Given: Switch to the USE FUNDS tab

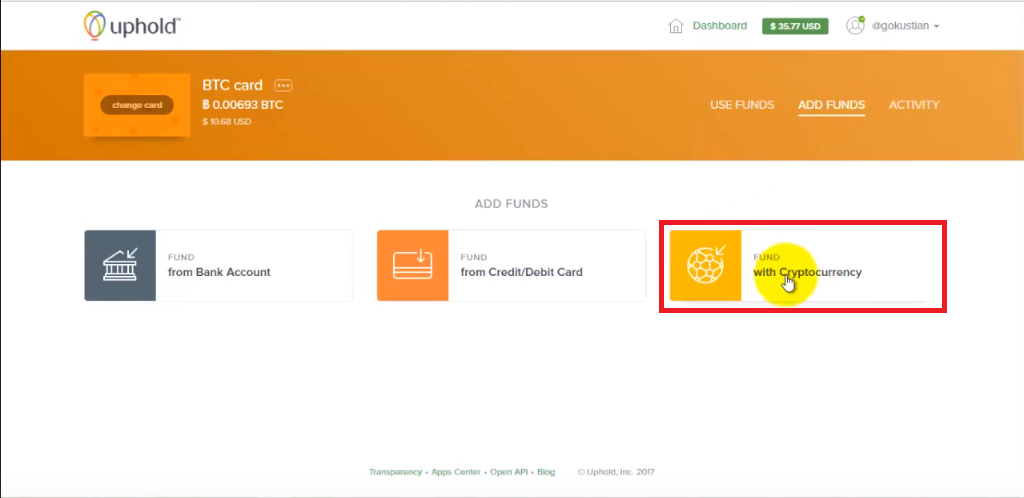Looking at the screenshot, I should point(742,105).
